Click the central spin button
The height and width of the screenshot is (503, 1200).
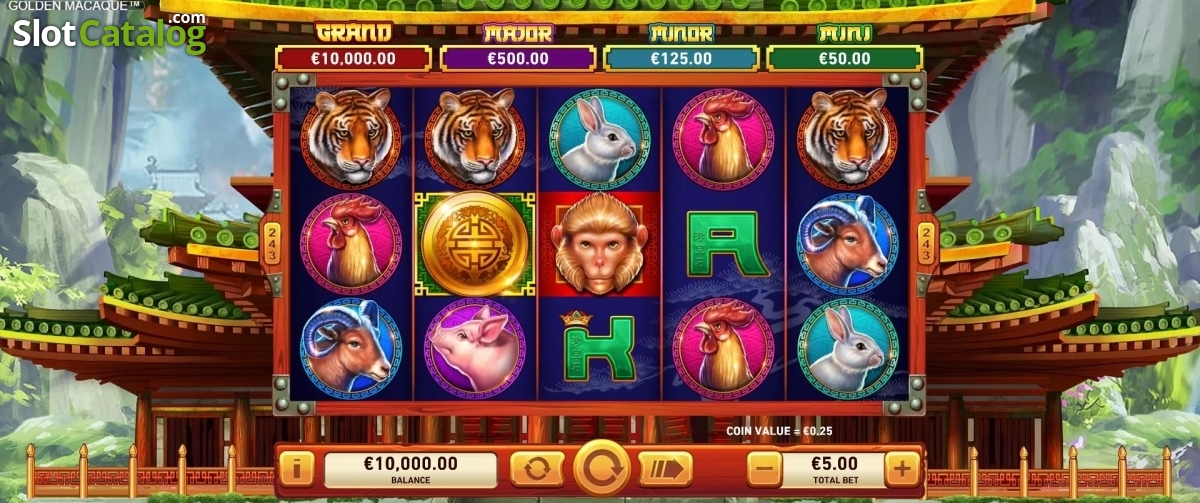tap(602, 468)
